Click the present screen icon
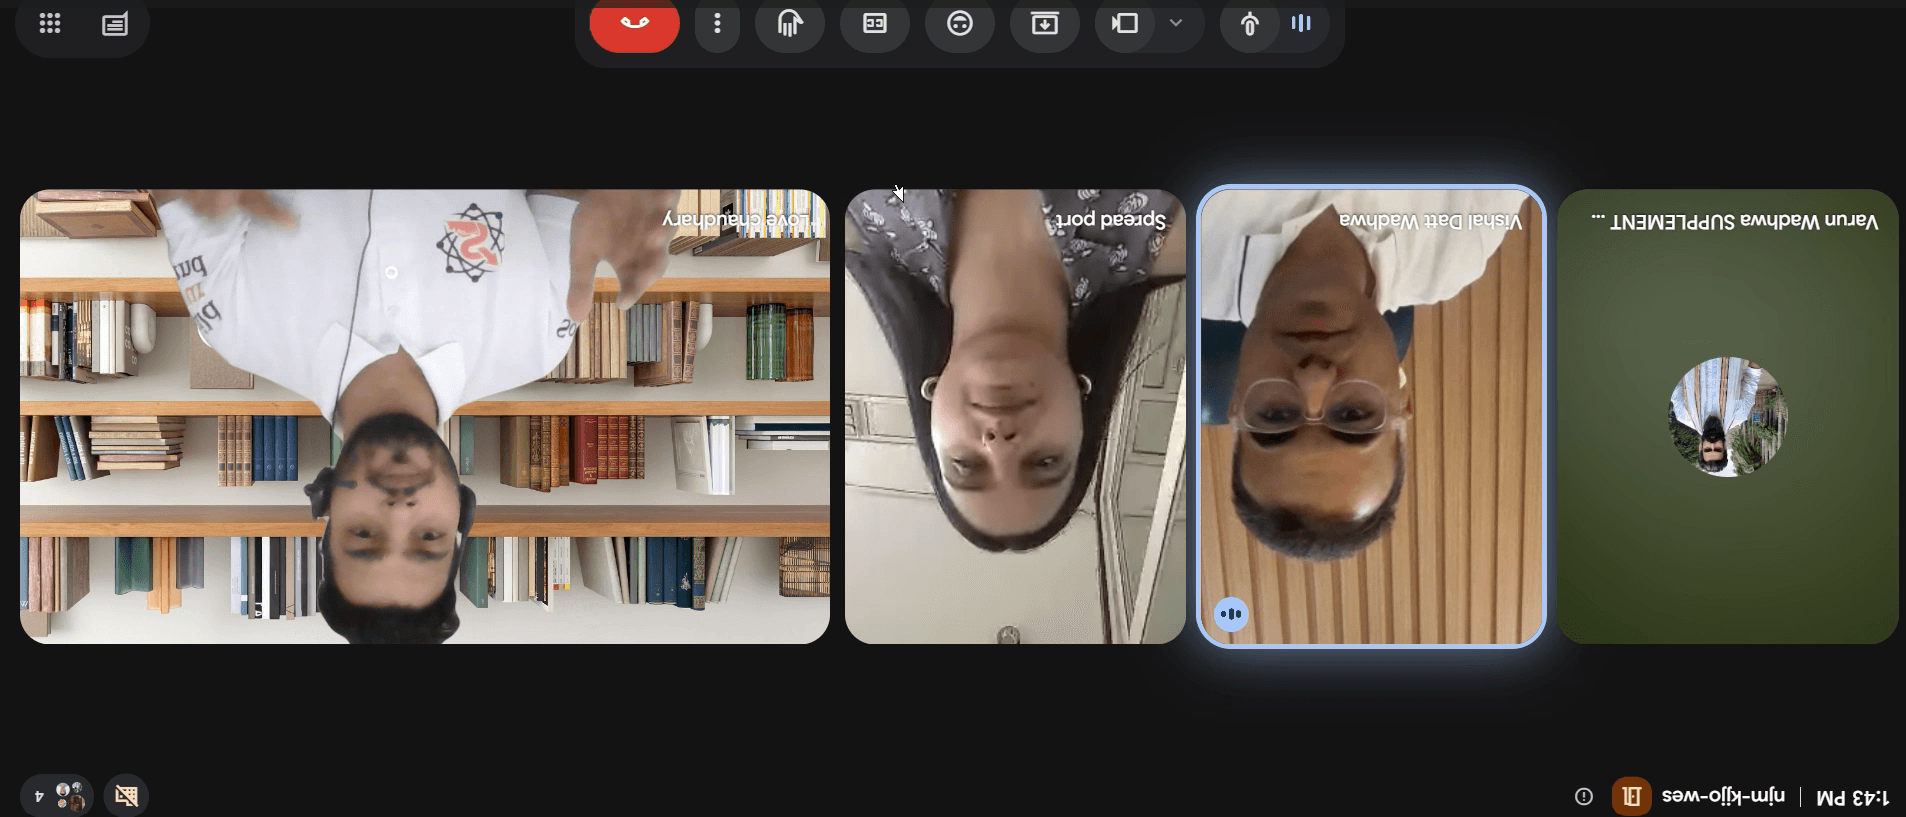 1045,24
